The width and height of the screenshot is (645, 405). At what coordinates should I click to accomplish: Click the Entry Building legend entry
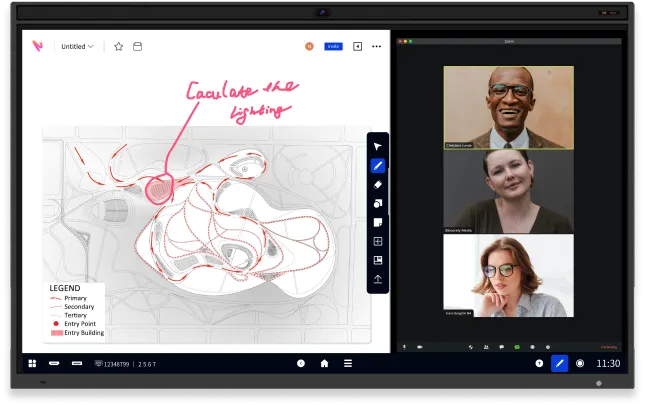point(77,333)
